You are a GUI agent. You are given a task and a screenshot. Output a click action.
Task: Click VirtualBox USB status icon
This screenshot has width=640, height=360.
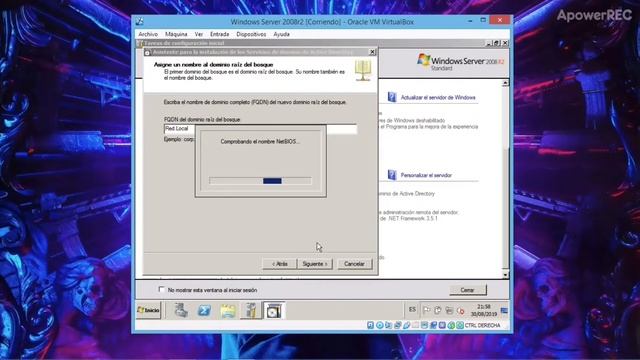[x=407, y=325]
